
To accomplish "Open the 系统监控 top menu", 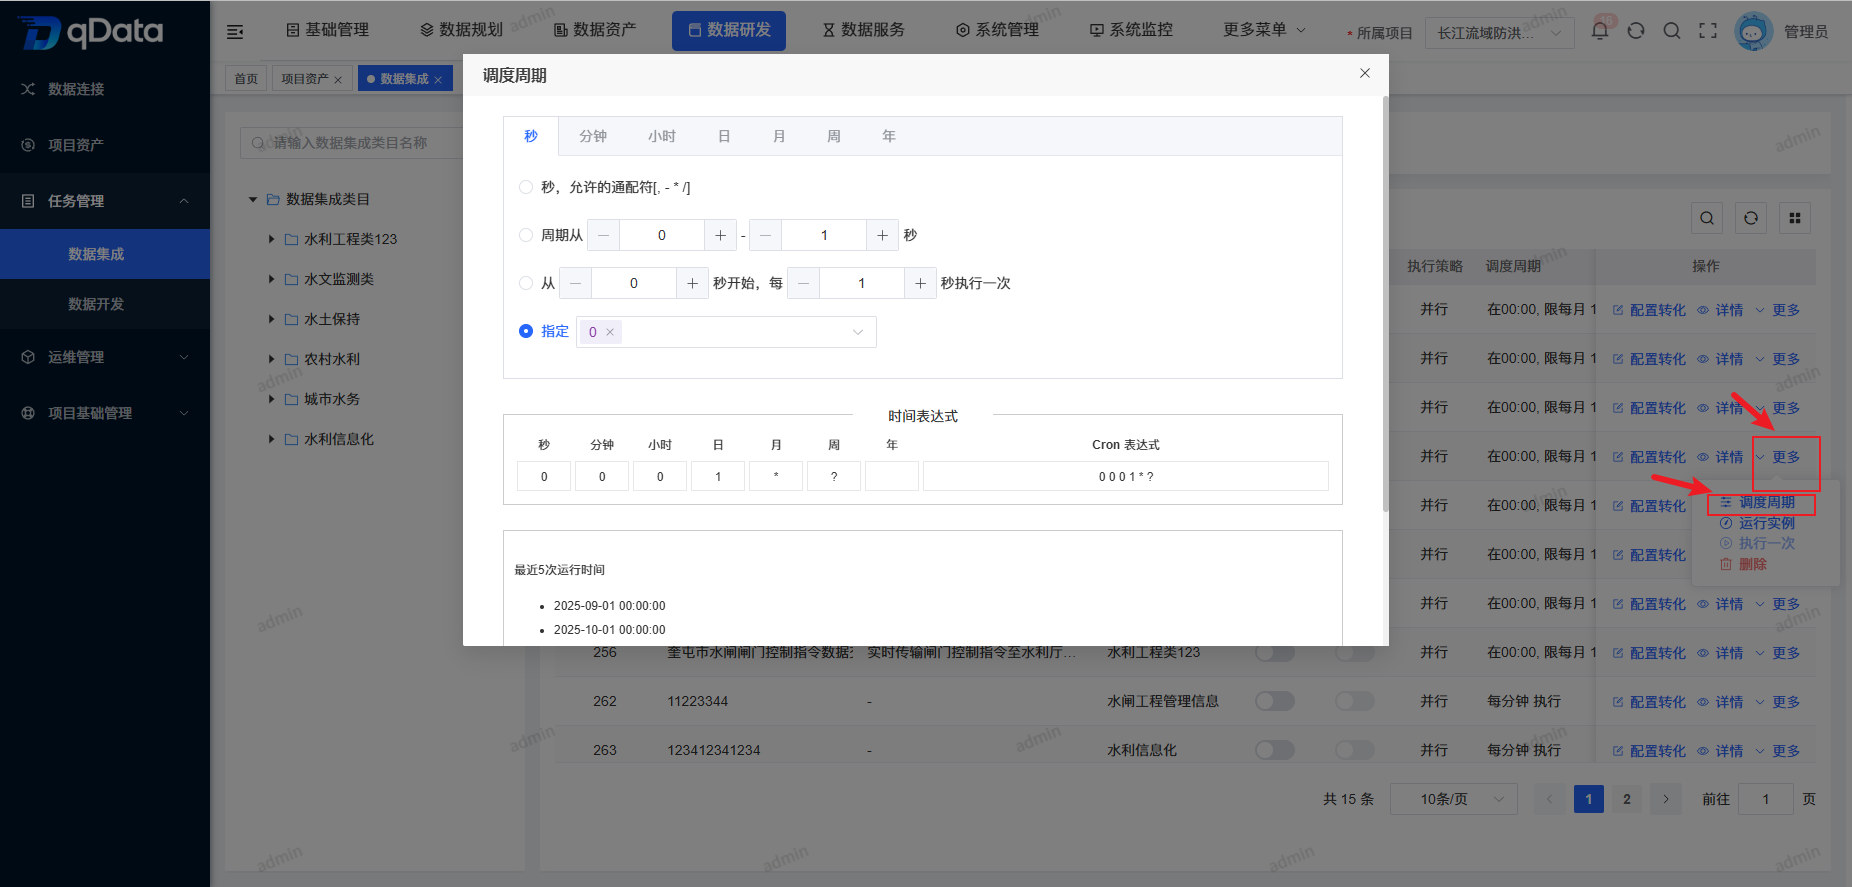I will [x=1131, y=30].
